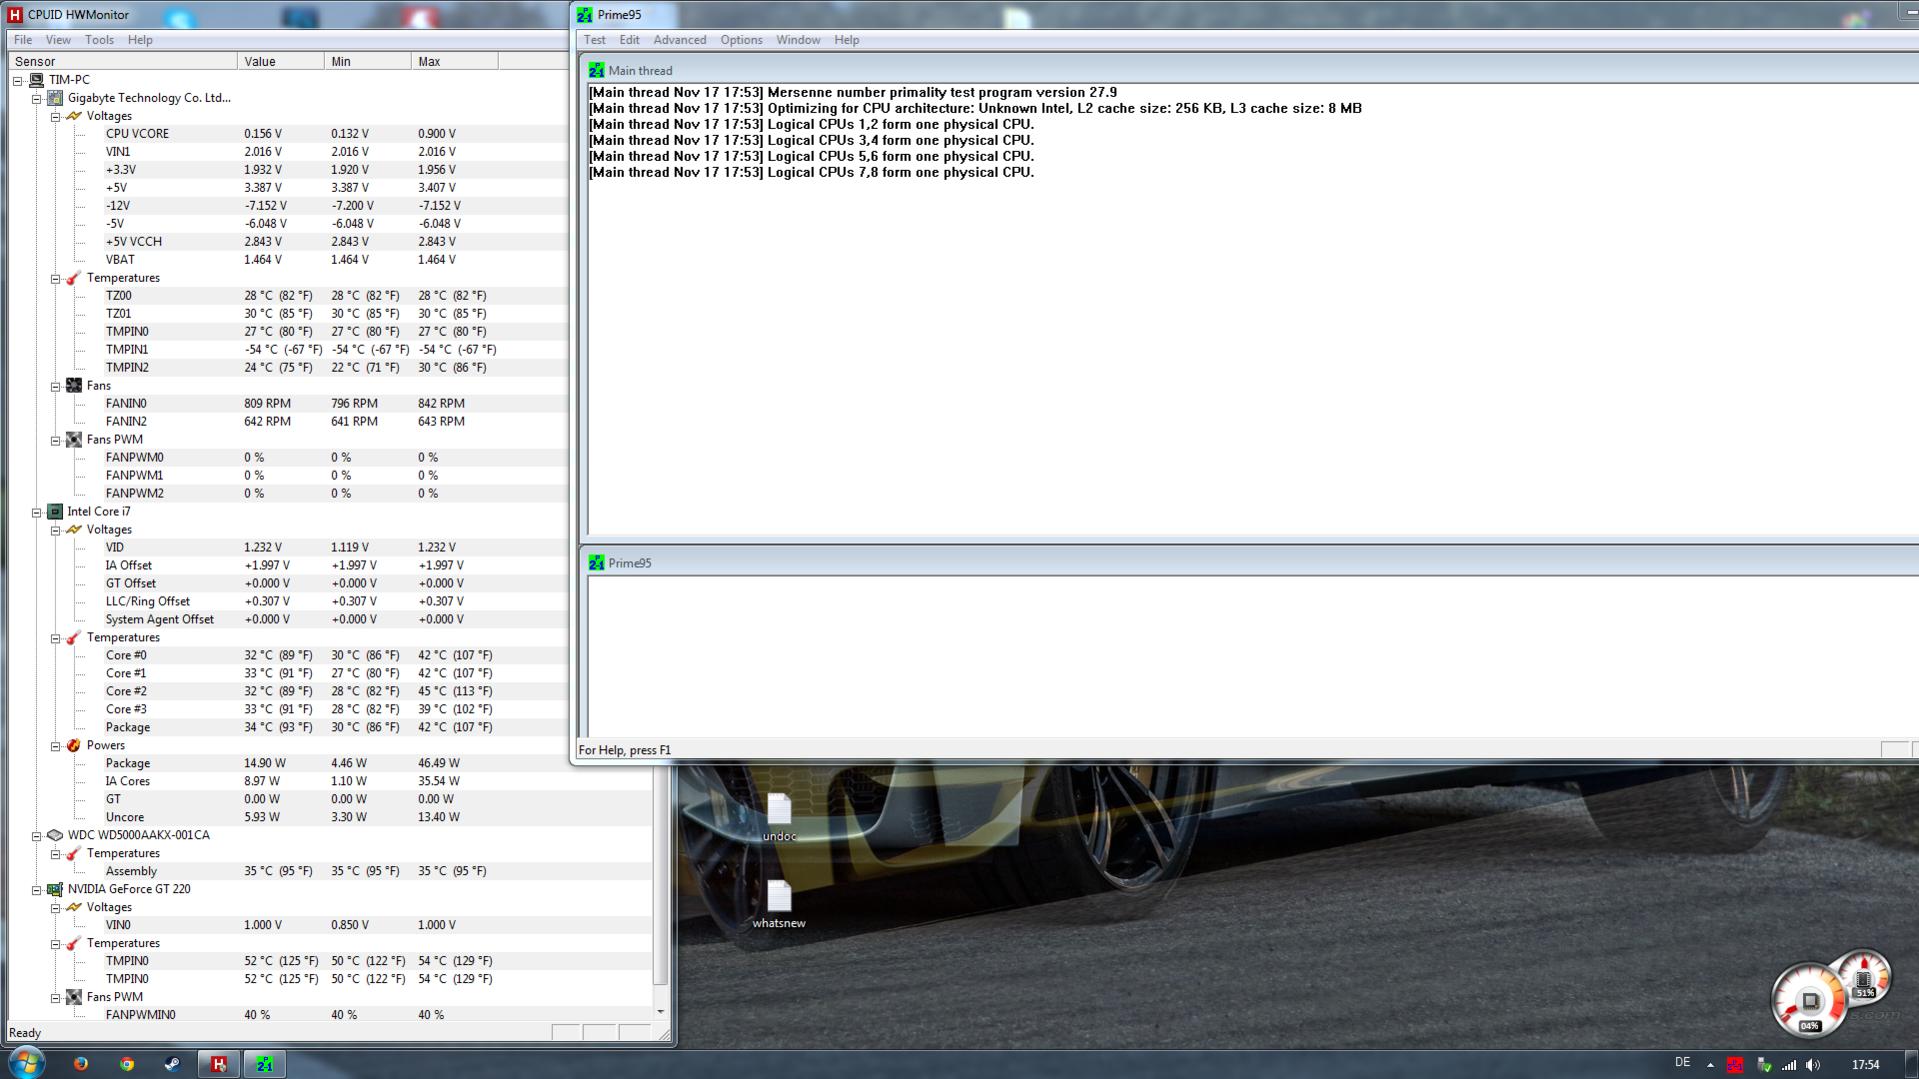Open the Prime95 Test menu

tap(594, 40)
